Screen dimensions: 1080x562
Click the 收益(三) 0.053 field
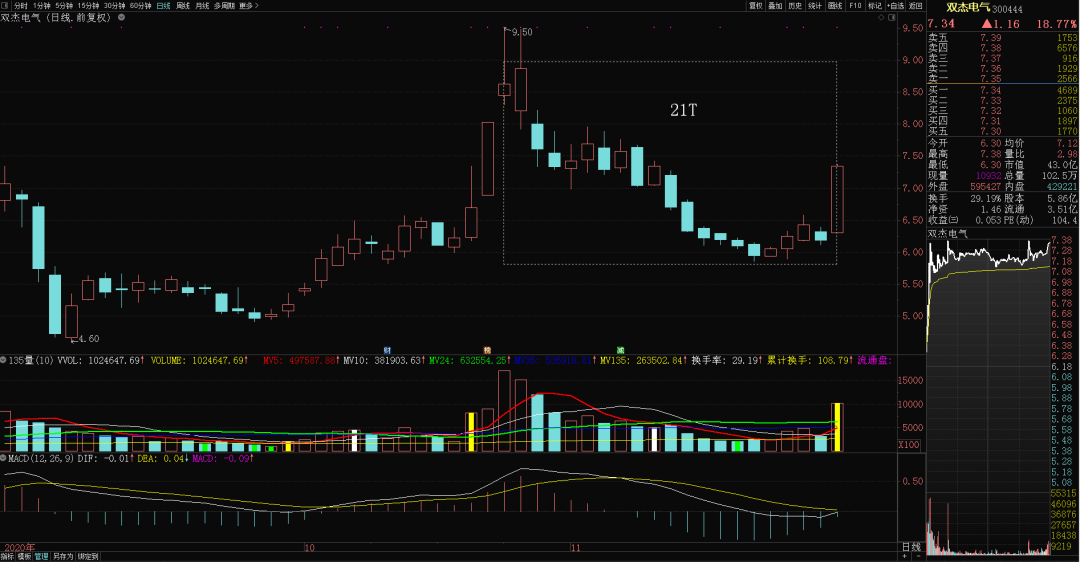[964, 220]
